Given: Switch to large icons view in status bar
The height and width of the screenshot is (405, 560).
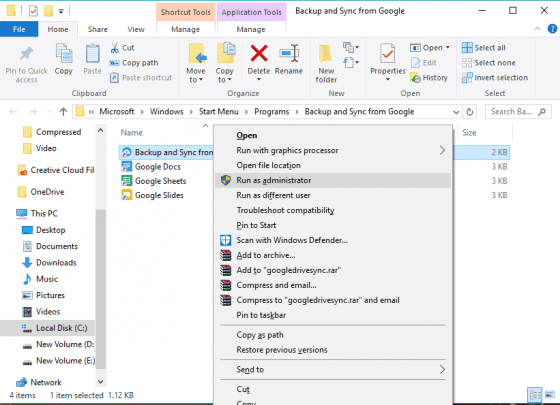Looking at the screenshot, I should 550,395.
